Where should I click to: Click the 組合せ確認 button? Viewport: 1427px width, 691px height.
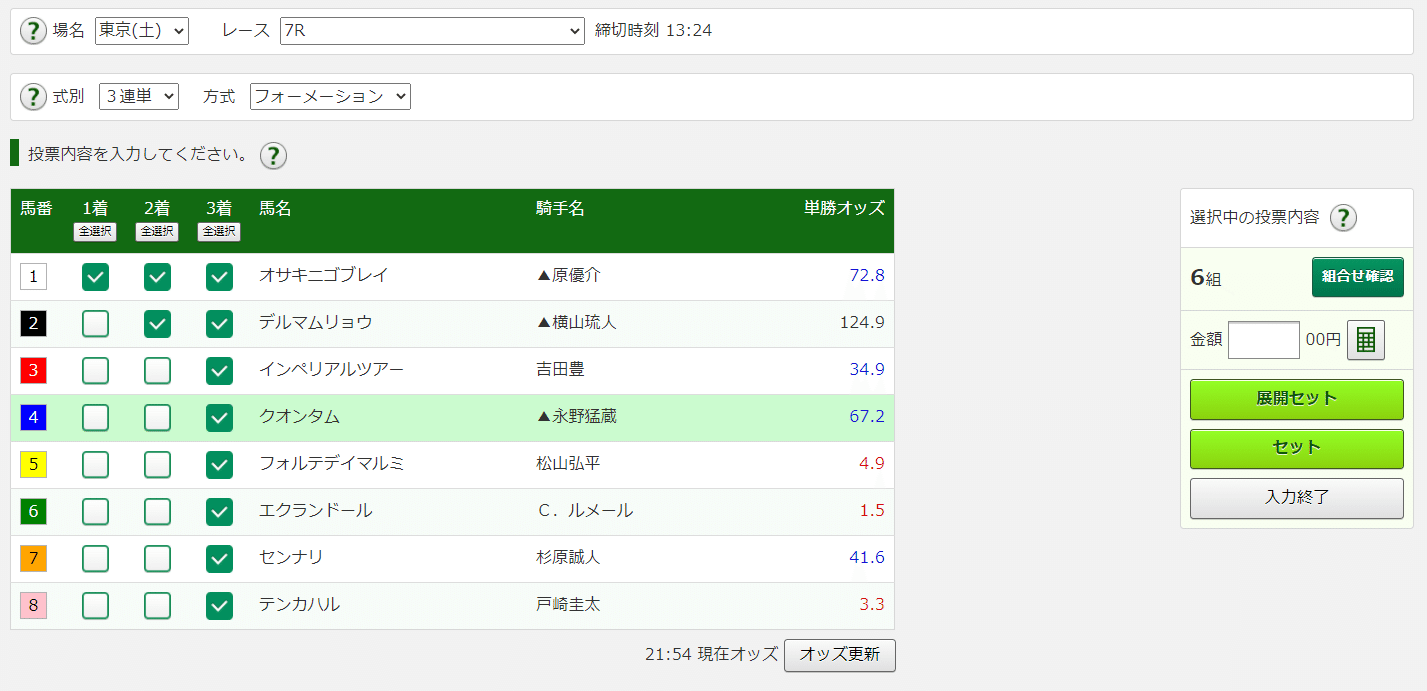click(x=1357, y=277)
